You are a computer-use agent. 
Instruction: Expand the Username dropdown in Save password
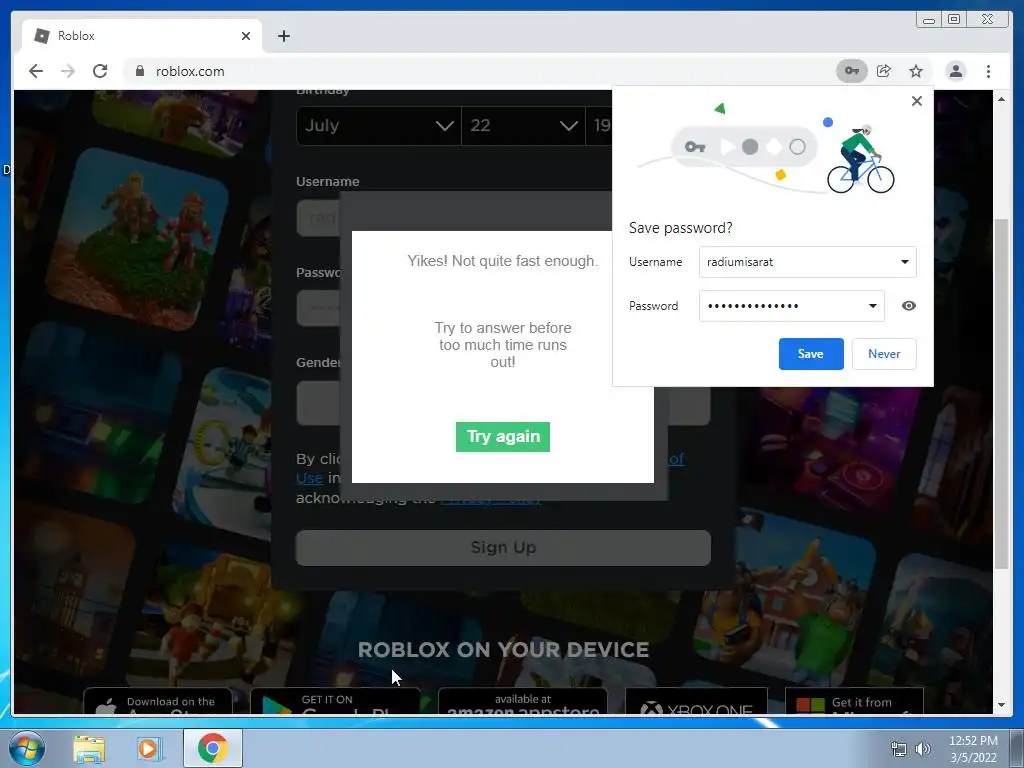click(904, 262)
